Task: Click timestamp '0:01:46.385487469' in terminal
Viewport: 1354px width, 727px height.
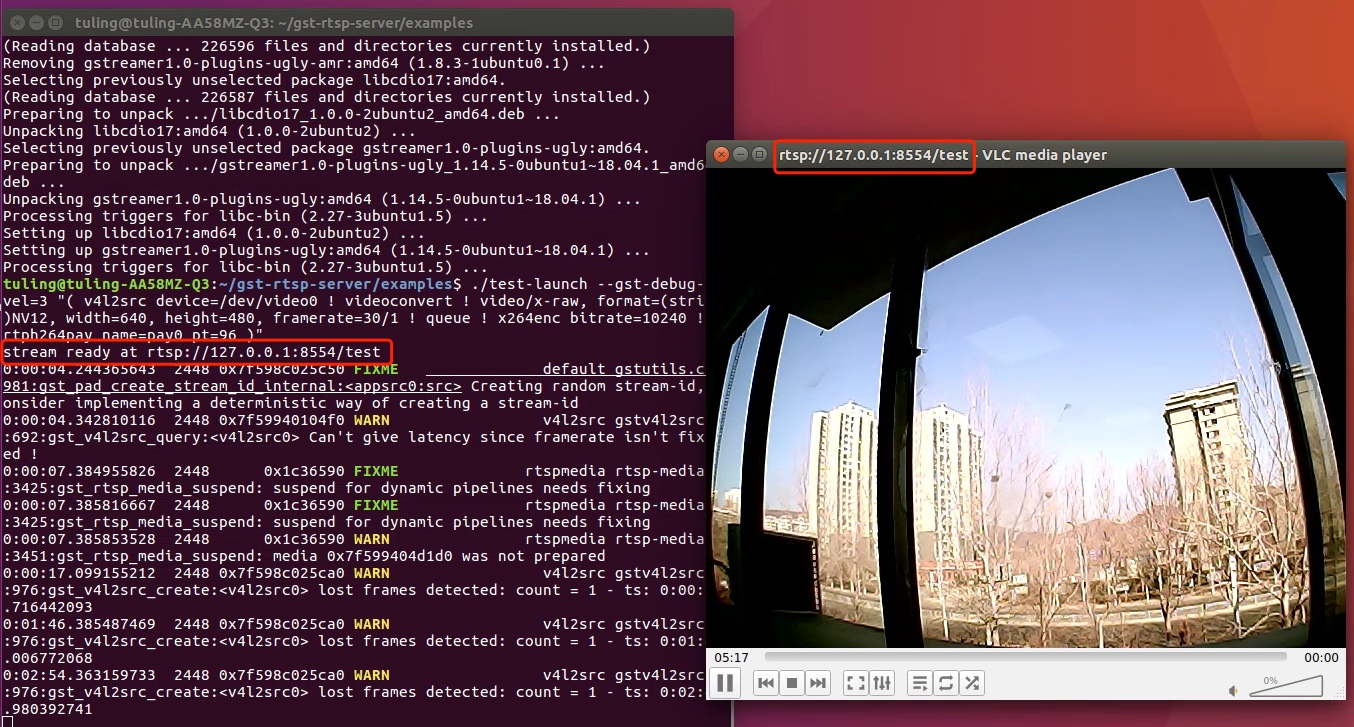Action: point(79,624)
